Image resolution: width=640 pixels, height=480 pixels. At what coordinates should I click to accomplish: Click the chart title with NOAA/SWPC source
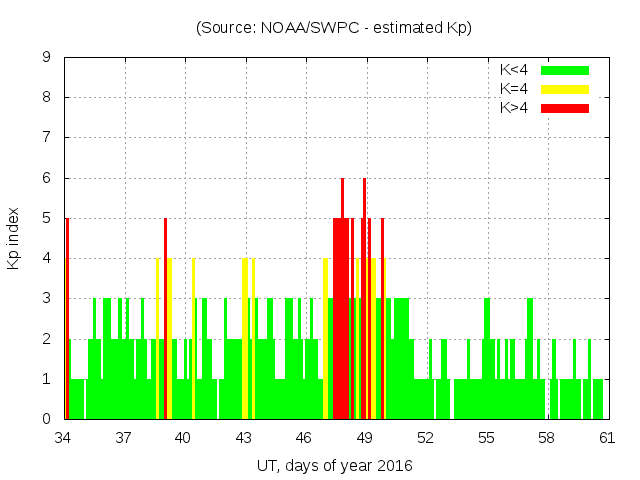click(333, 28)
